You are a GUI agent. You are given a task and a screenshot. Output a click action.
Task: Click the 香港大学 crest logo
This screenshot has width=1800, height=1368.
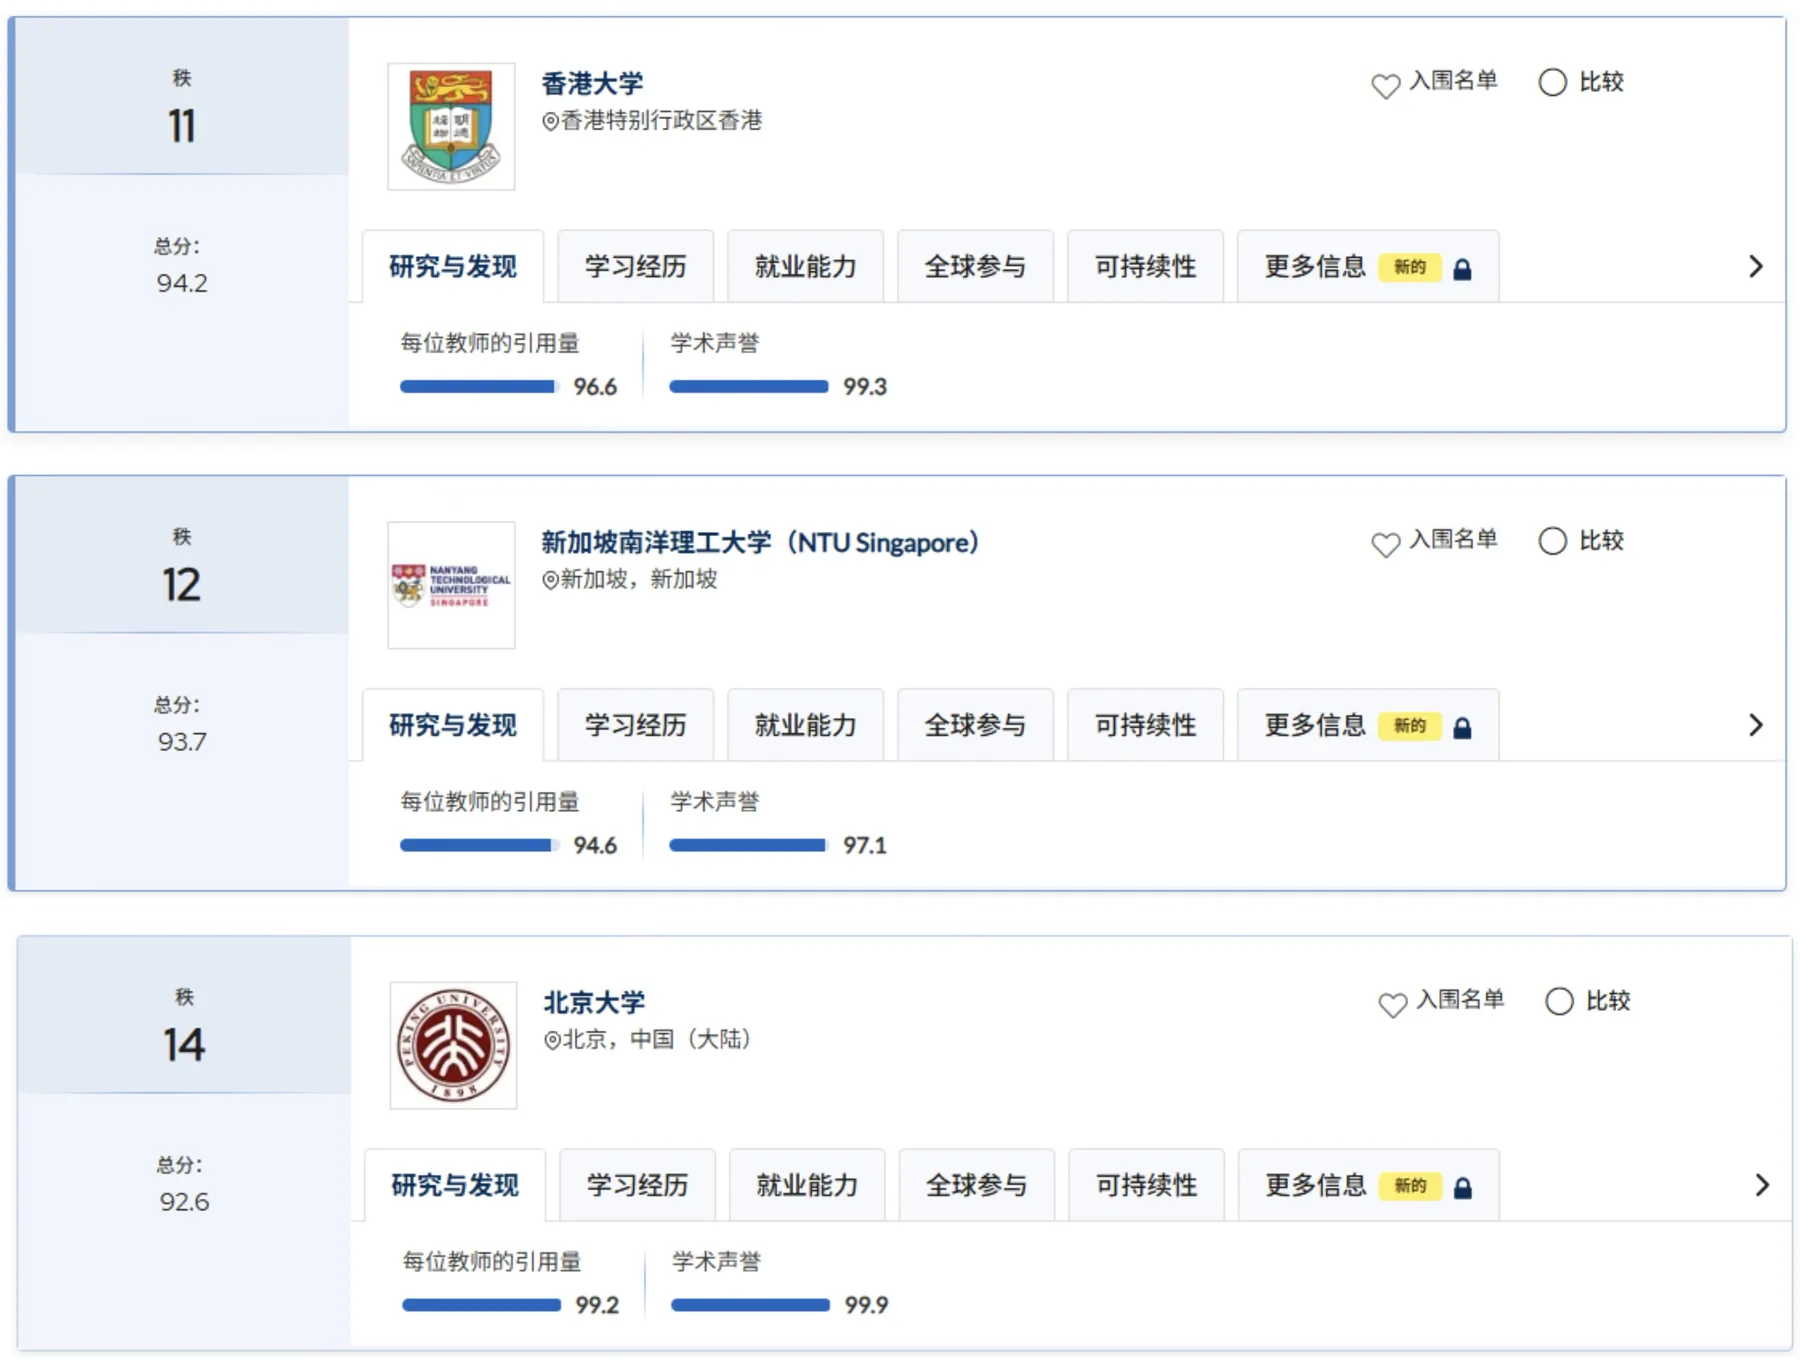(x=451, y=126)
